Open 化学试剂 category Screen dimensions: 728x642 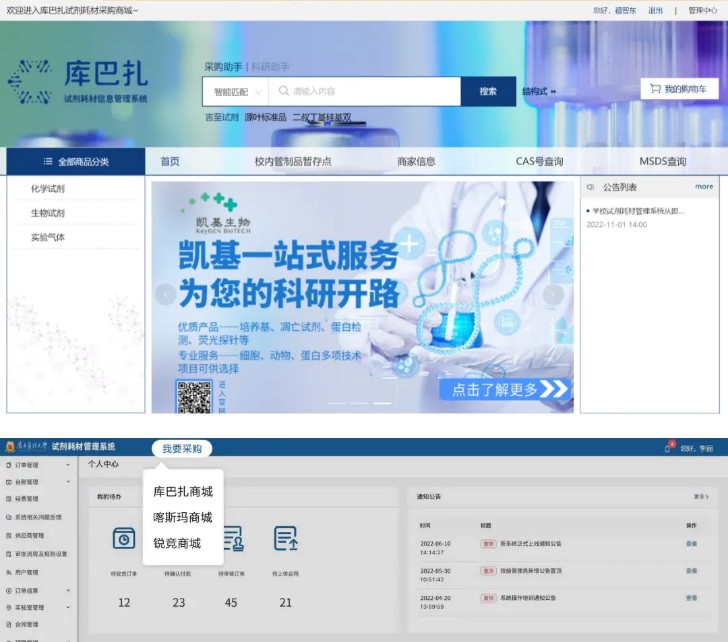(x=48, y=188)
